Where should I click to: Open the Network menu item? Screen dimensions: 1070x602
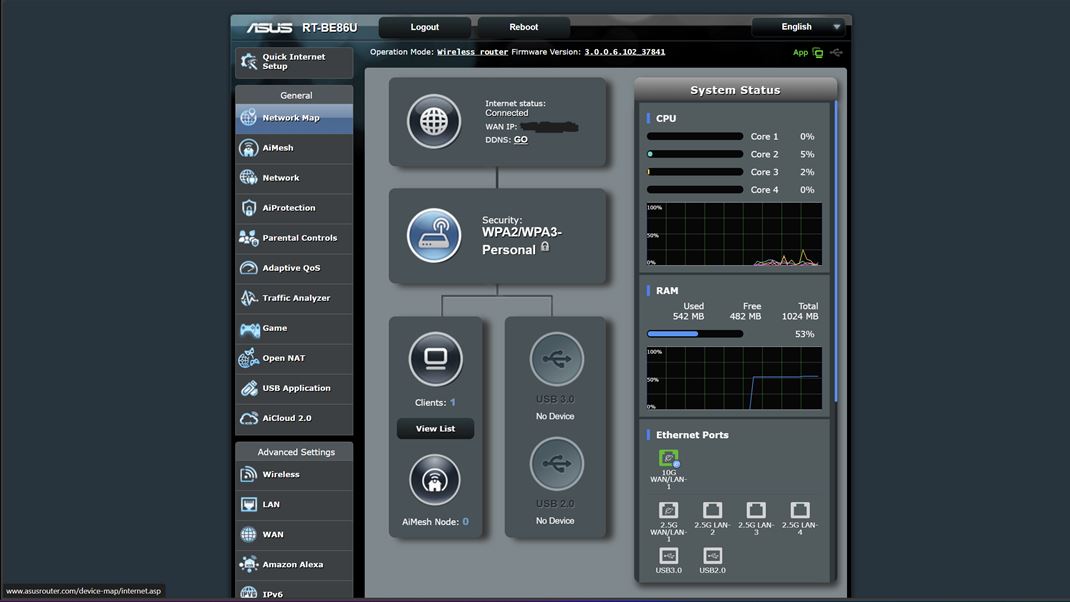[x=294, y=178]
